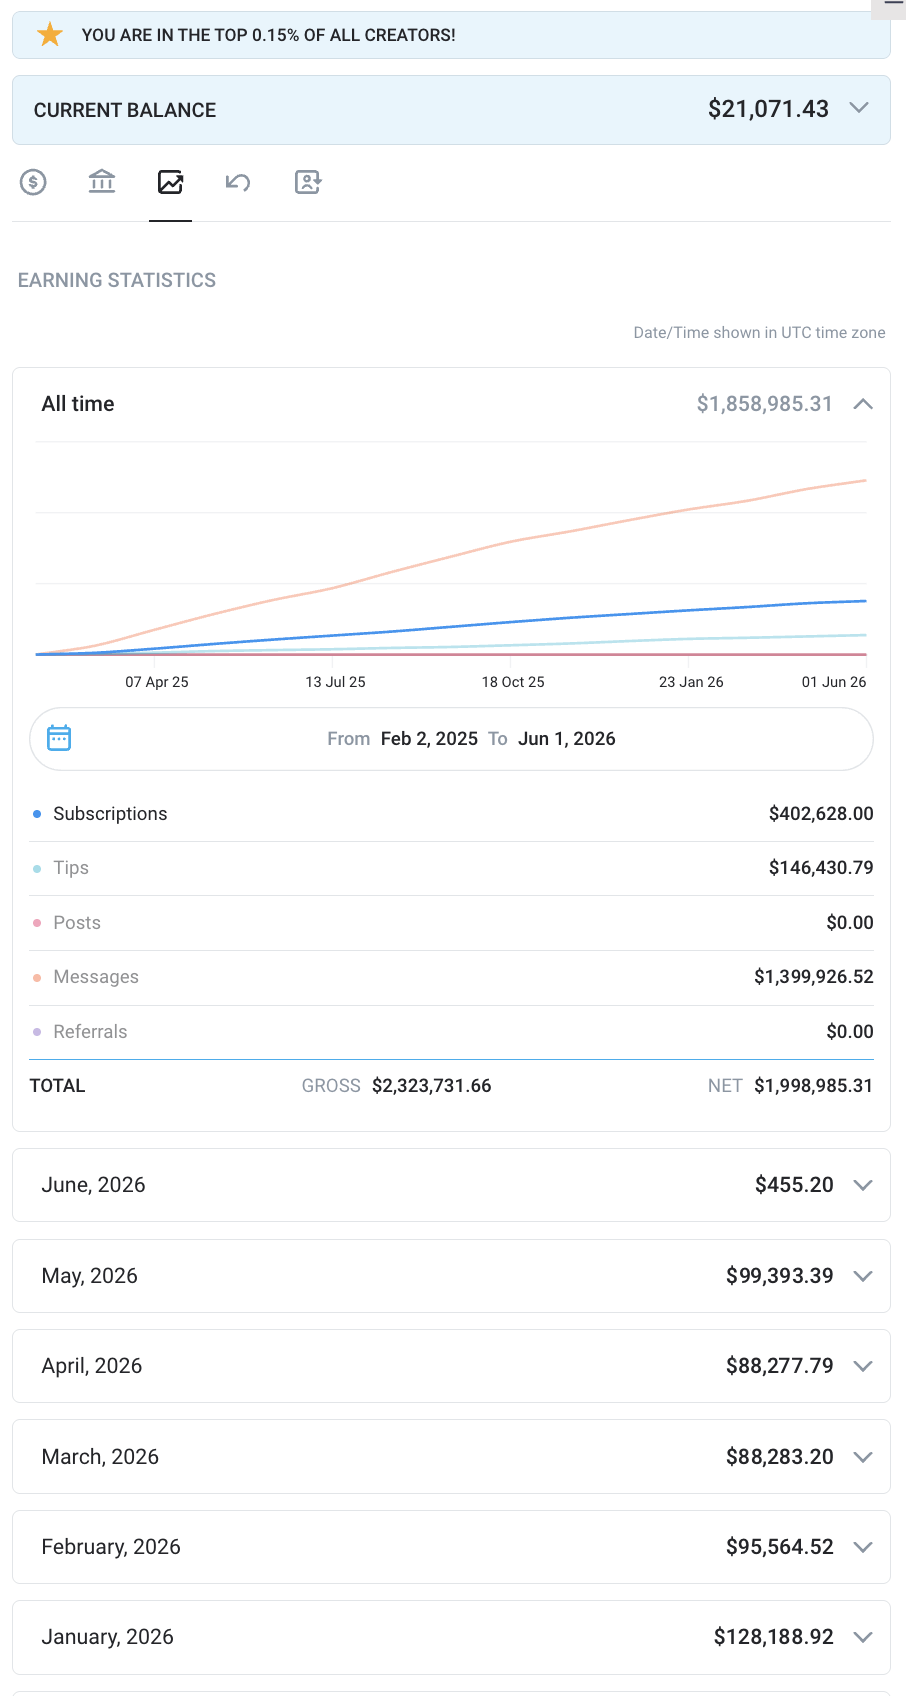Click the Subscriptions legend label
This screenshot has height=1696, width=906.
pyautogui.click(x=110, y=814)
